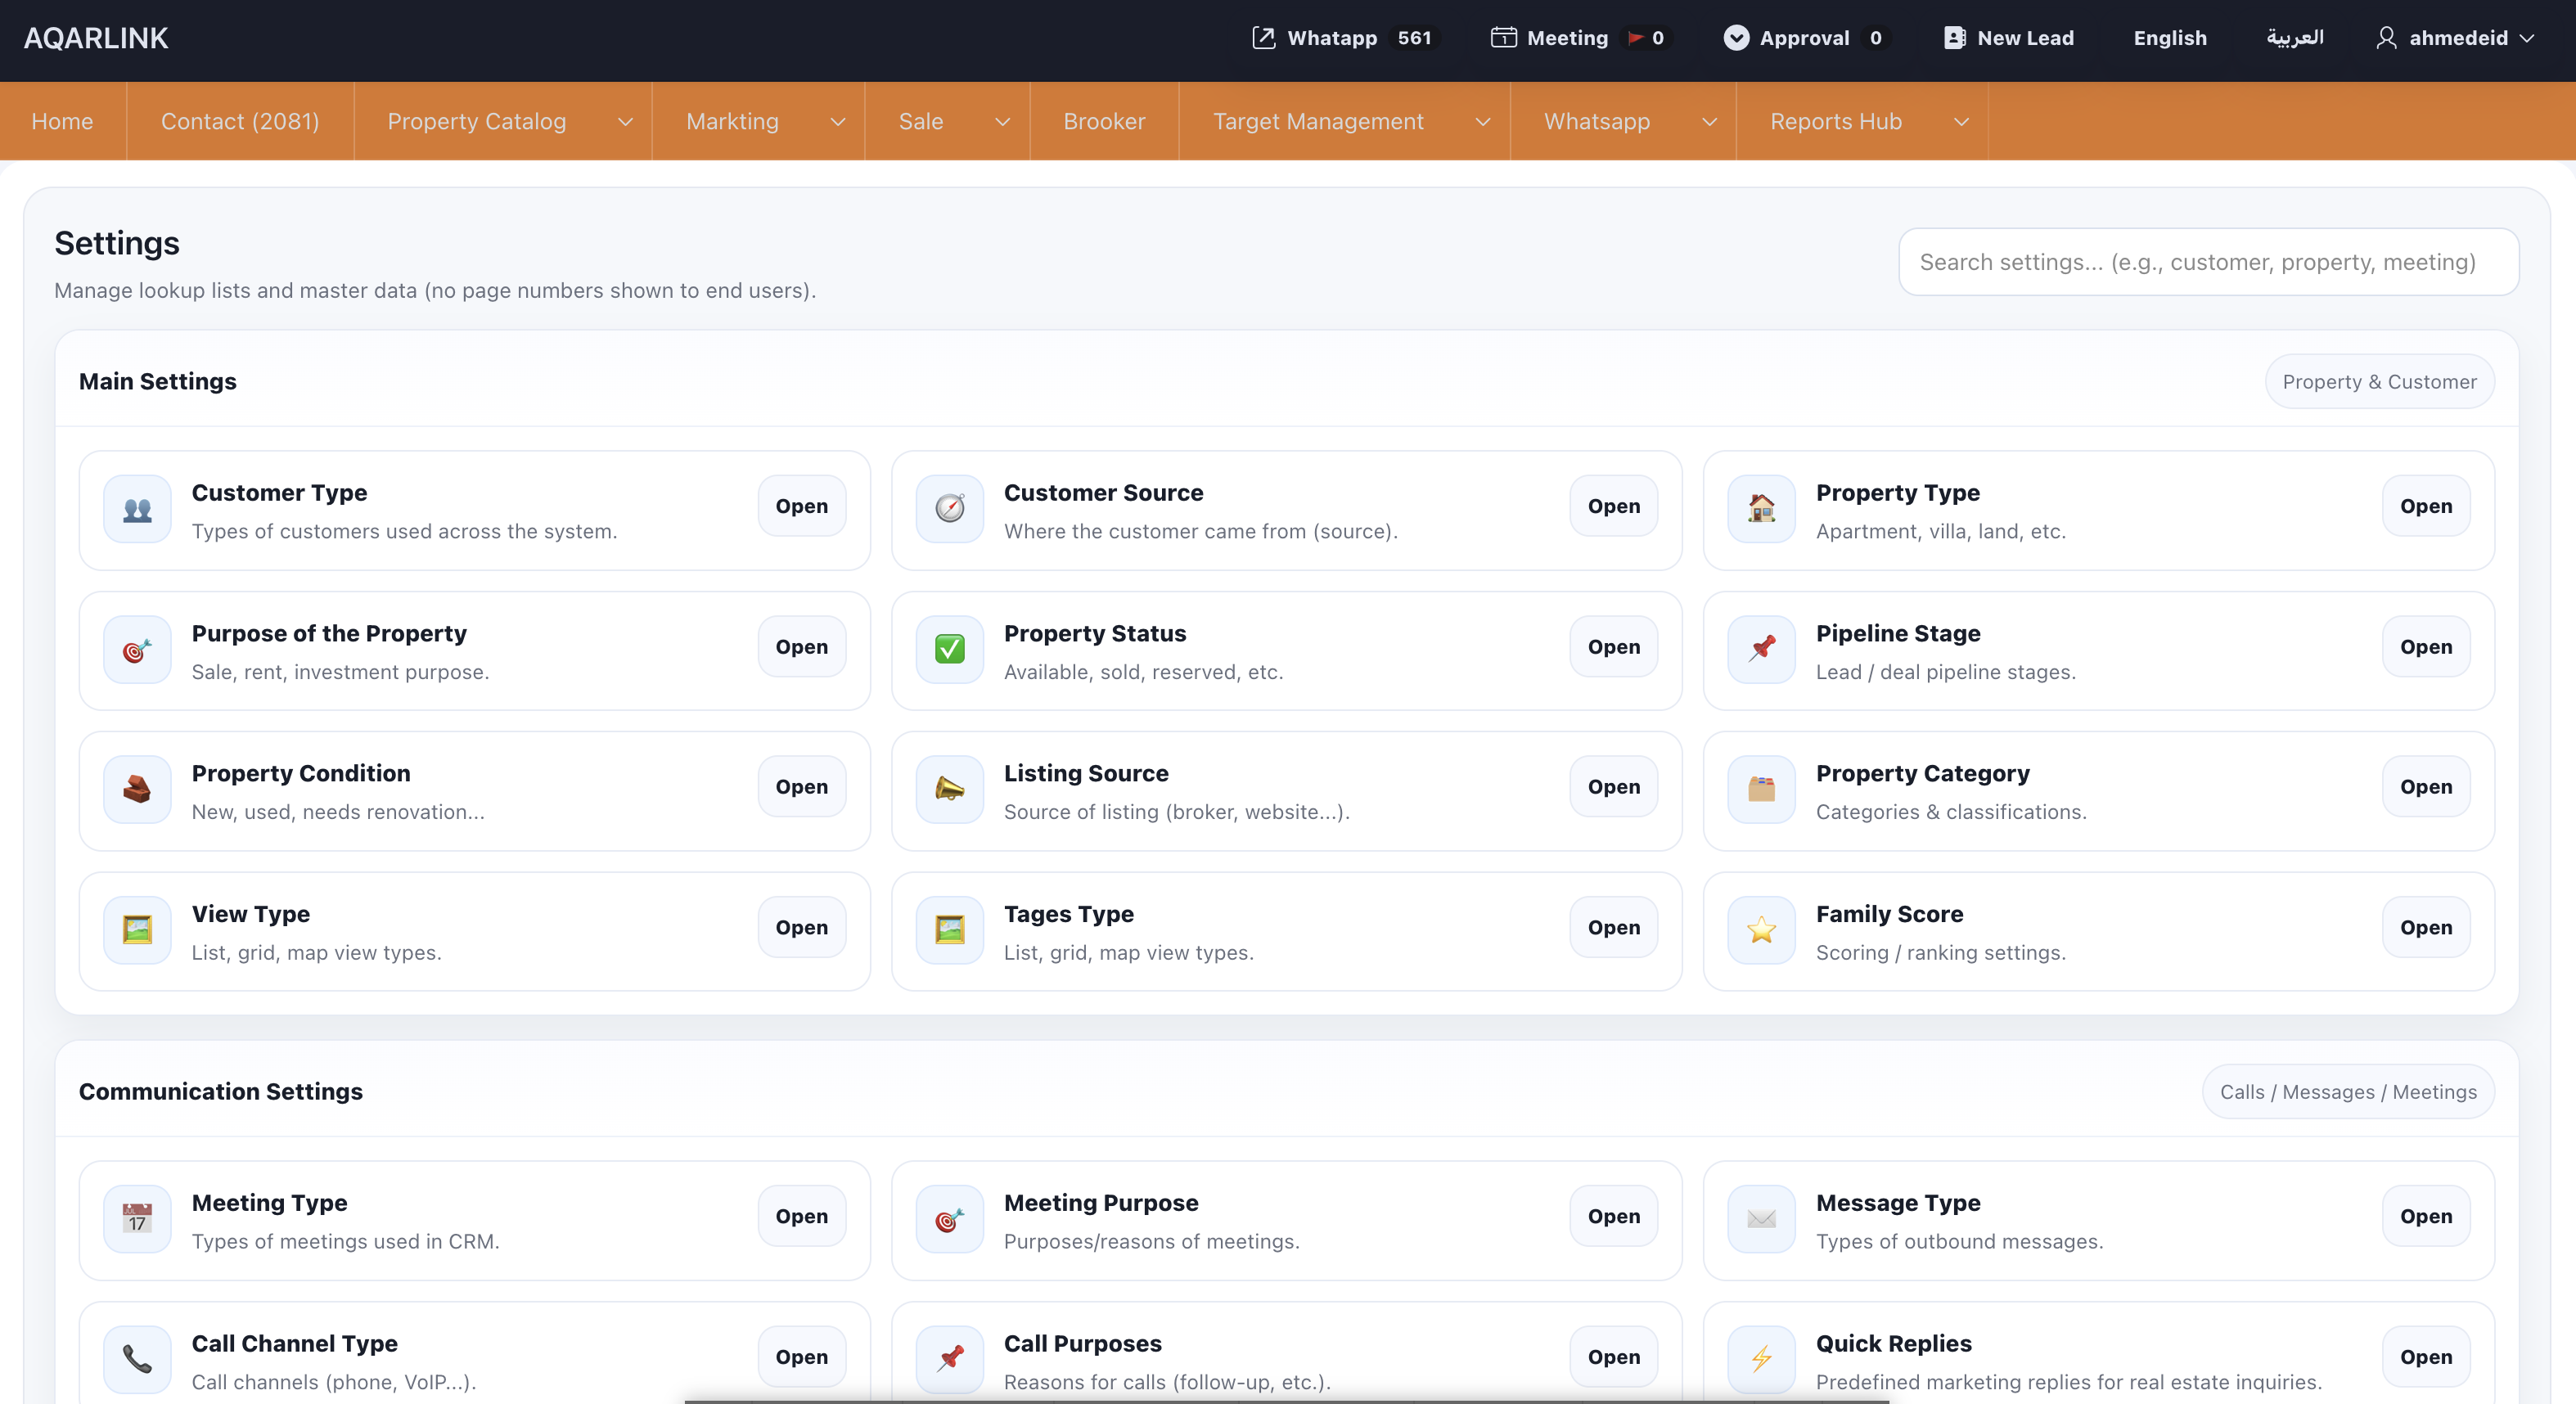Click the Quick Replies lightning bolt icon
2576x1404 pixels.
tap(1761, 1360)
